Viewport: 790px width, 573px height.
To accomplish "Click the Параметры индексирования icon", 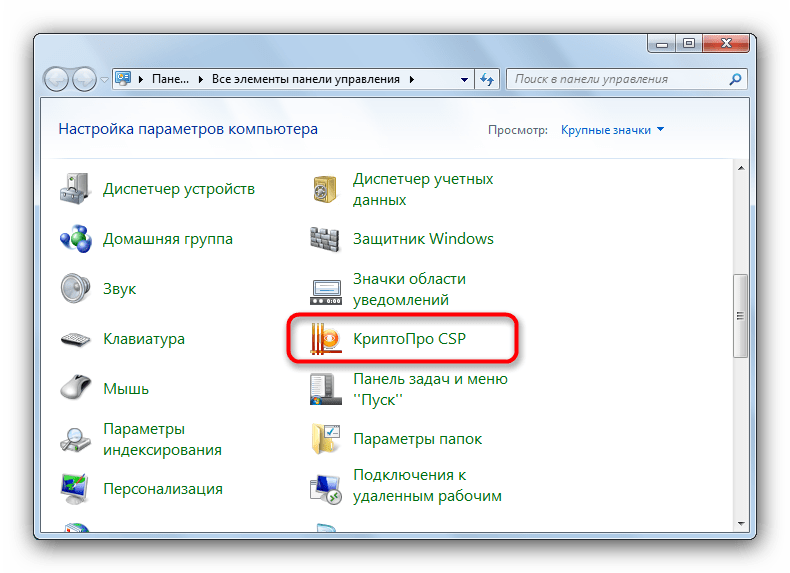I will point(75,439).
